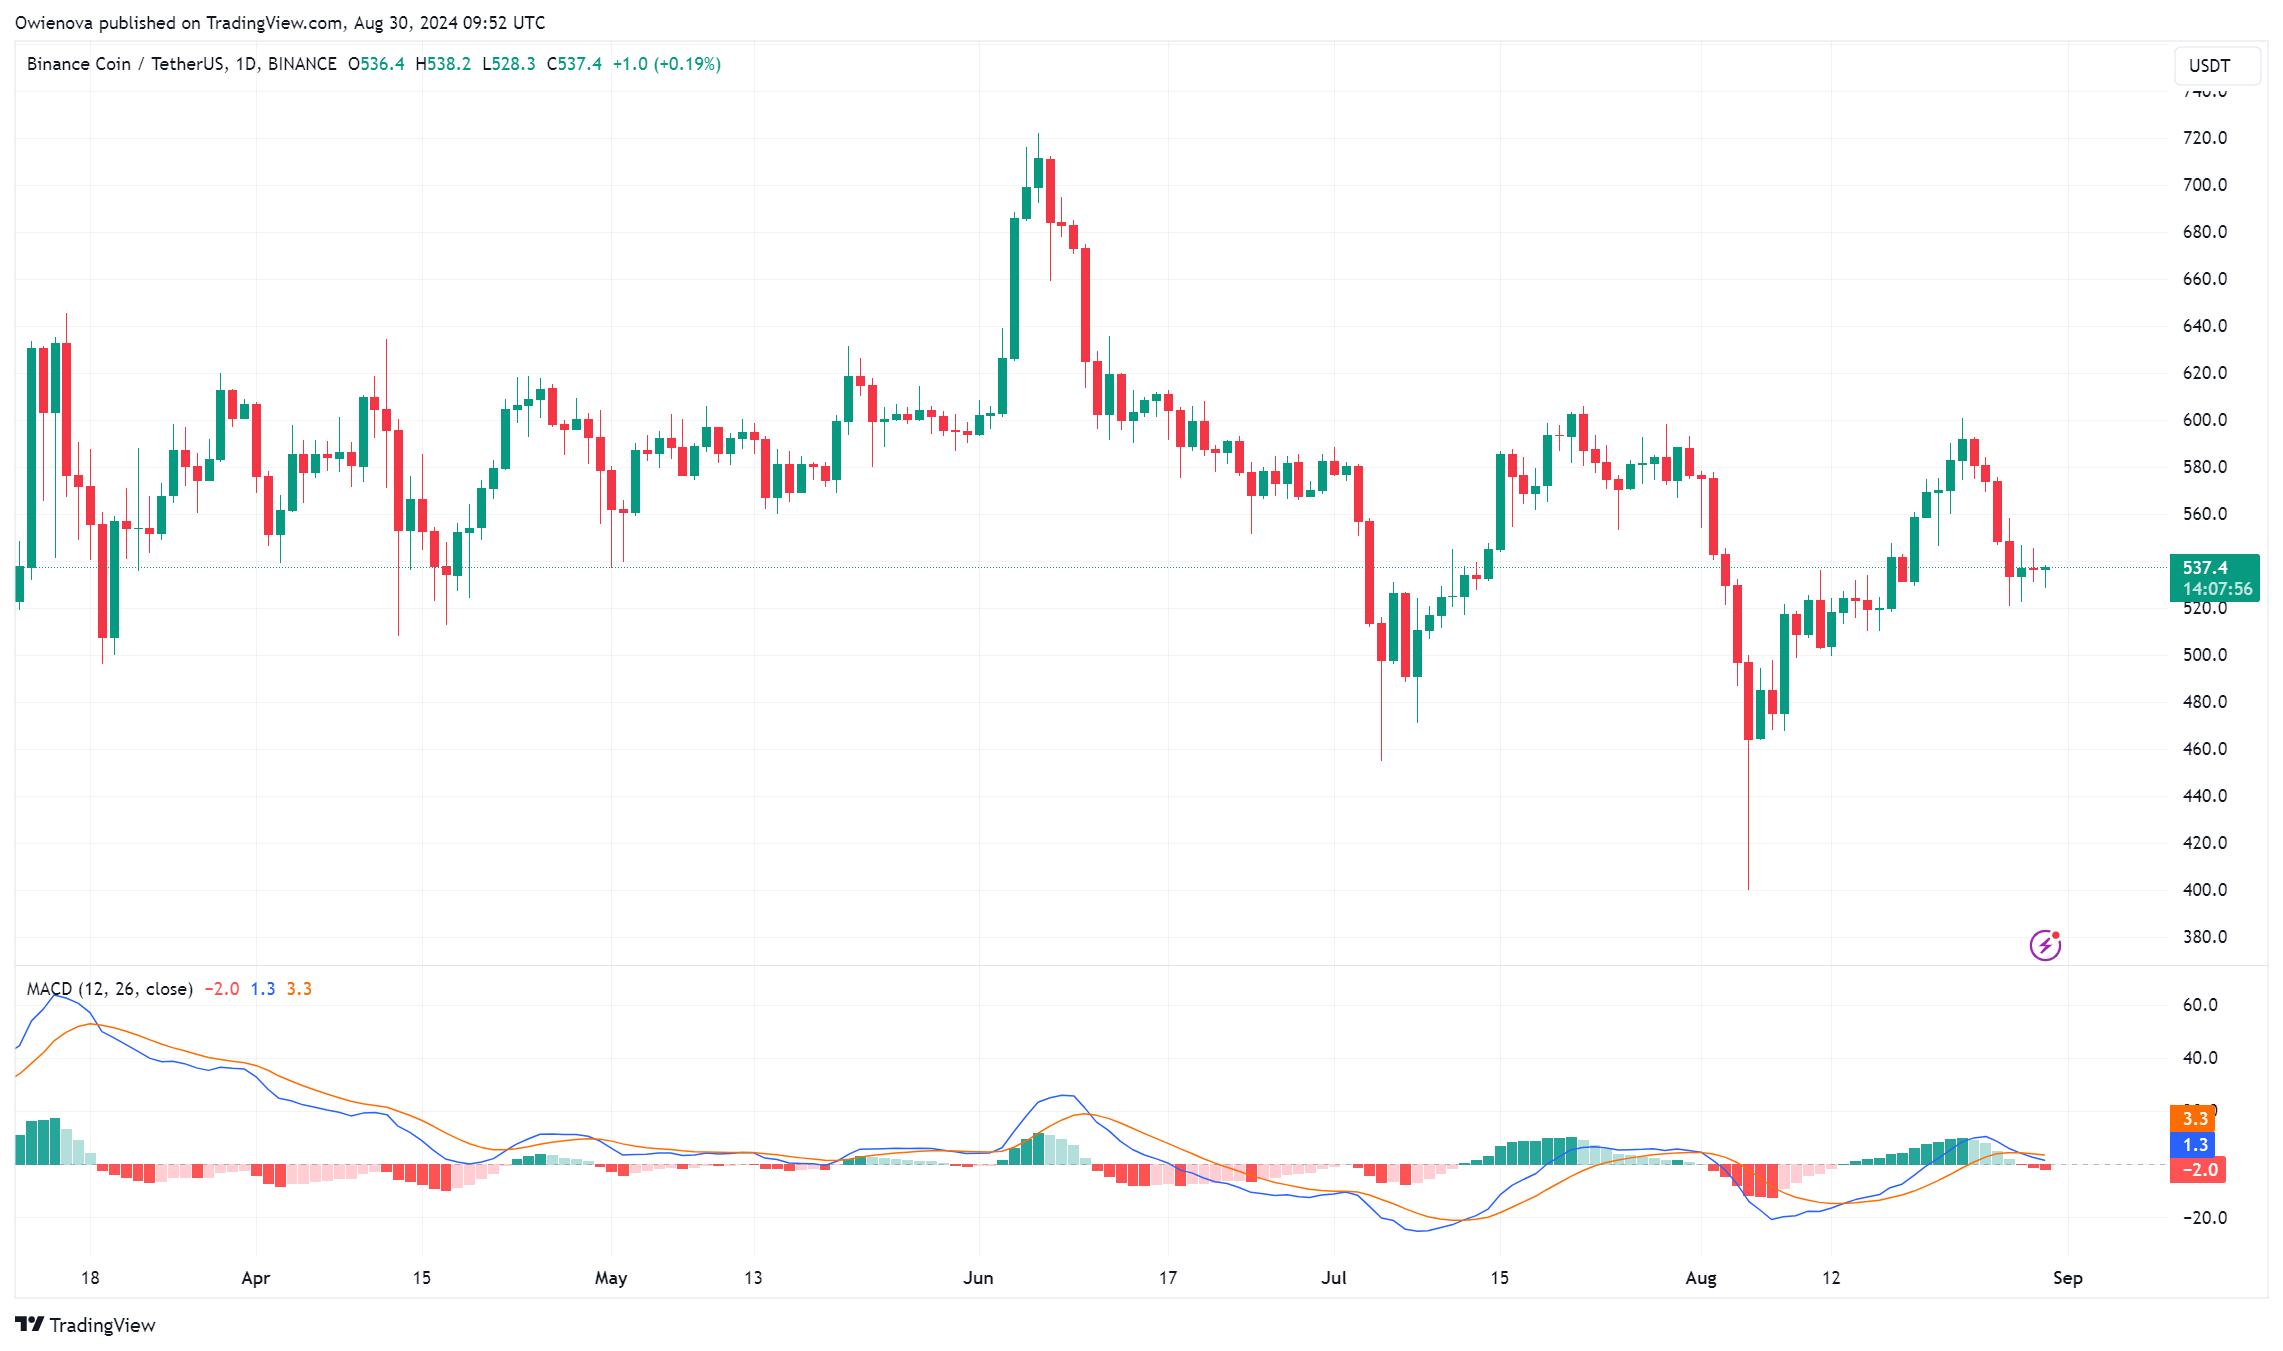Screen dimensions: 2283x1351
Task: Click the purple lightning bolt icon
Action: point(2045,944)
